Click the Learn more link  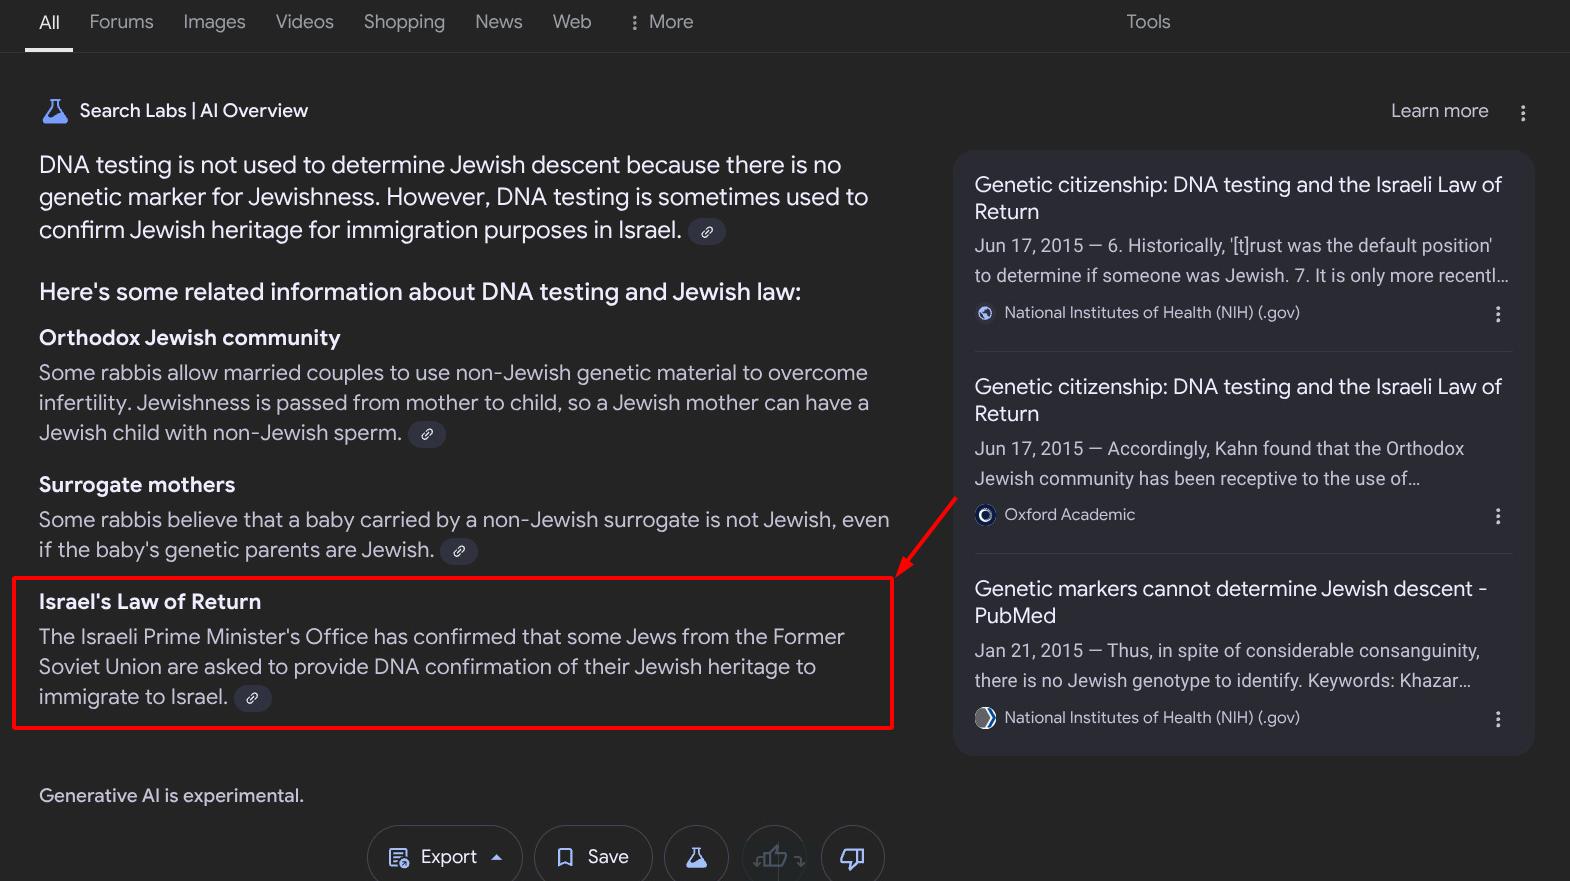1439,111
